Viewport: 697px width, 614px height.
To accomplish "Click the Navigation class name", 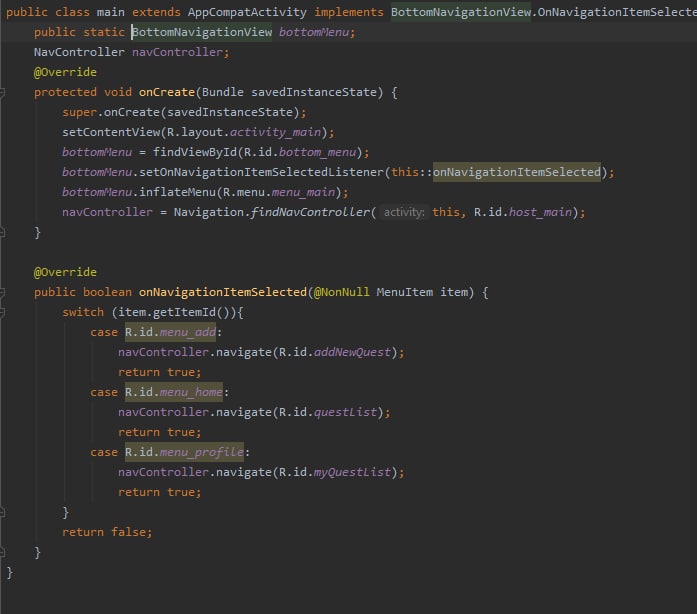I will pyautogui.click(x=209, y=212).
